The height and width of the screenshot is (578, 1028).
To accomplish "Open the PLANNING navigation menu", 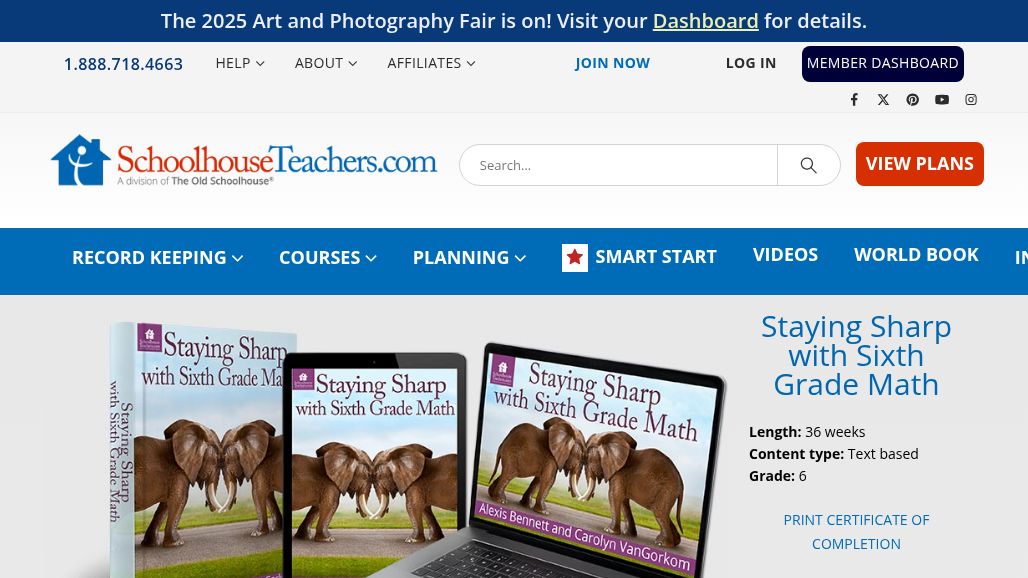I will (x=469, y=258).
